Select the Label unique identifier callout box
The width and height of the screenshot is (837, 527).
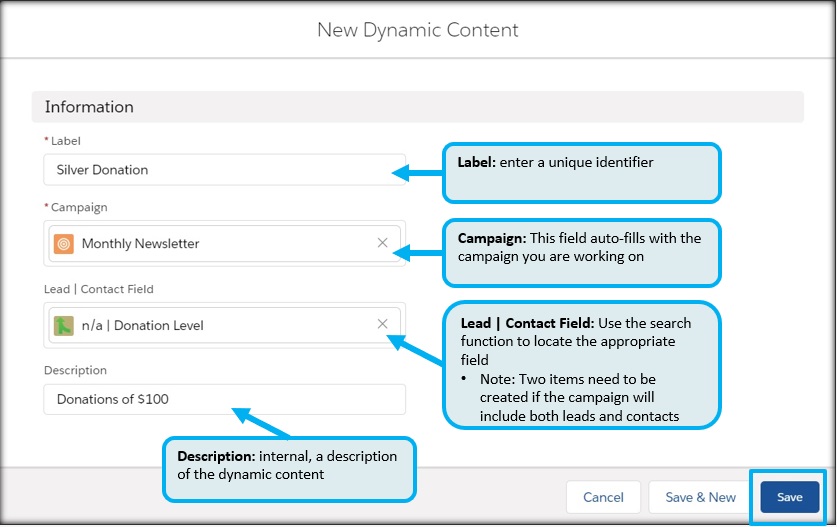pos(581,173)
